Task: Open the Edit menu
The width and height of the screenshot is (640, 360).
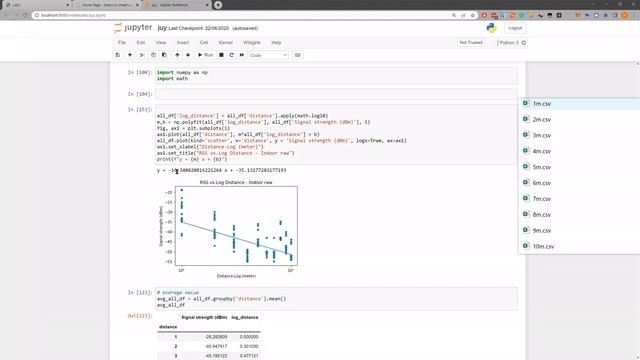Action: [141, 42]
